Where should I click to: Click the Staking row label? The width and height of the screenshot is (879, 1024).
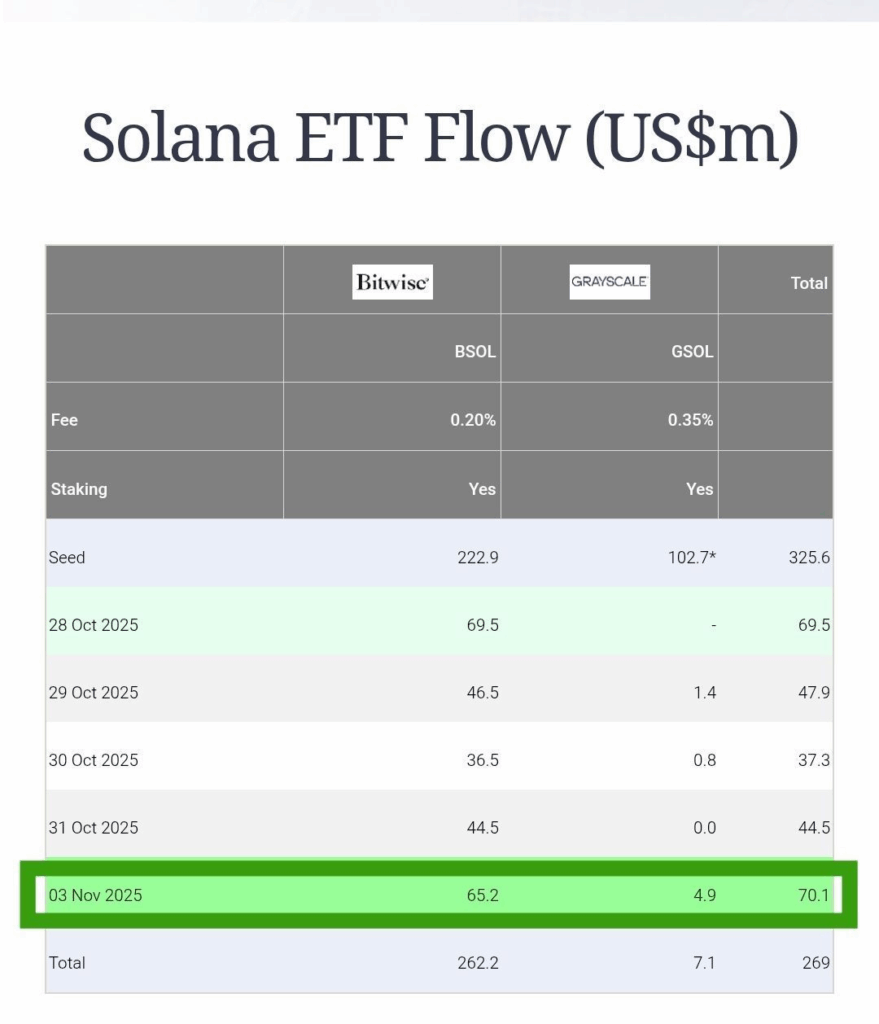(78, 489)
